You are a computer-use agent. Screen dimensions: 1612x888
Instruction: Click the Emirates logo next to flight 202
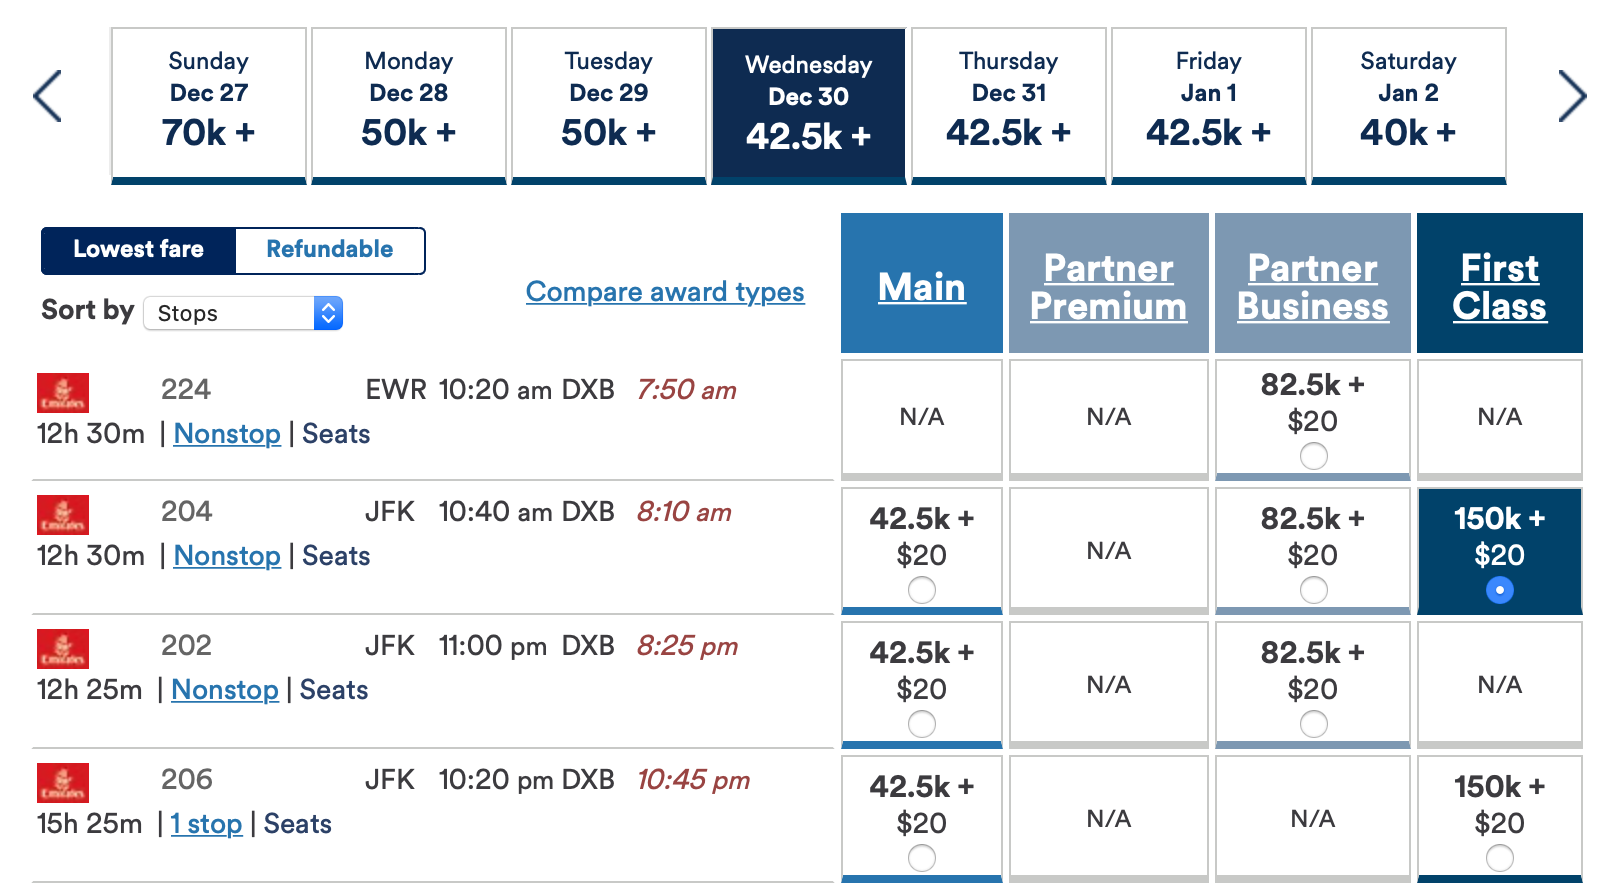point(62,650)
